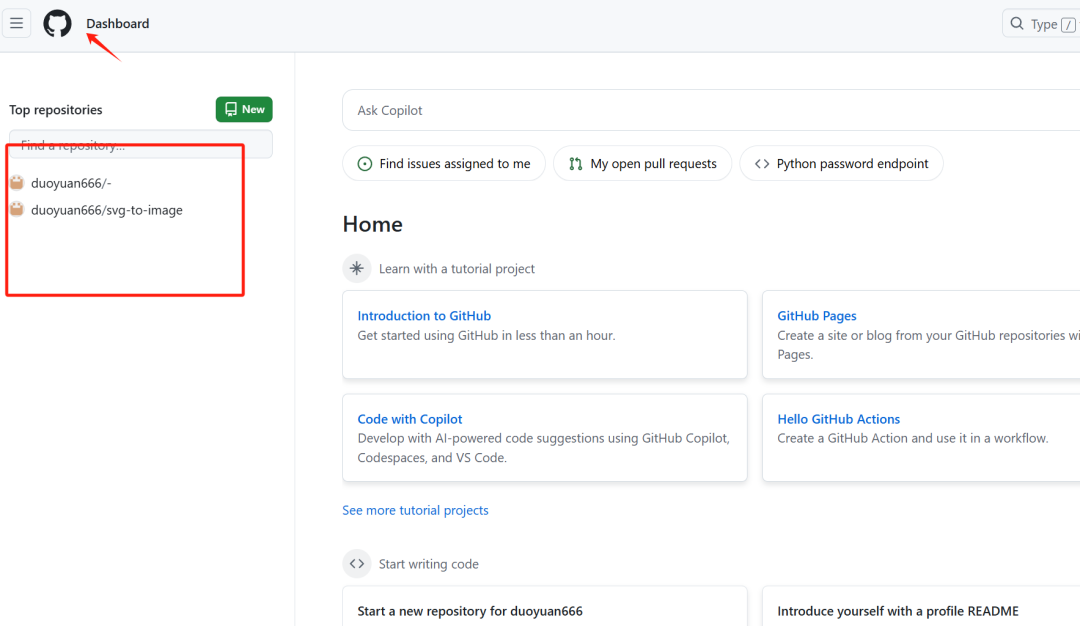Create a repository with New button
1080x626 pixels.
click(244, 109)
